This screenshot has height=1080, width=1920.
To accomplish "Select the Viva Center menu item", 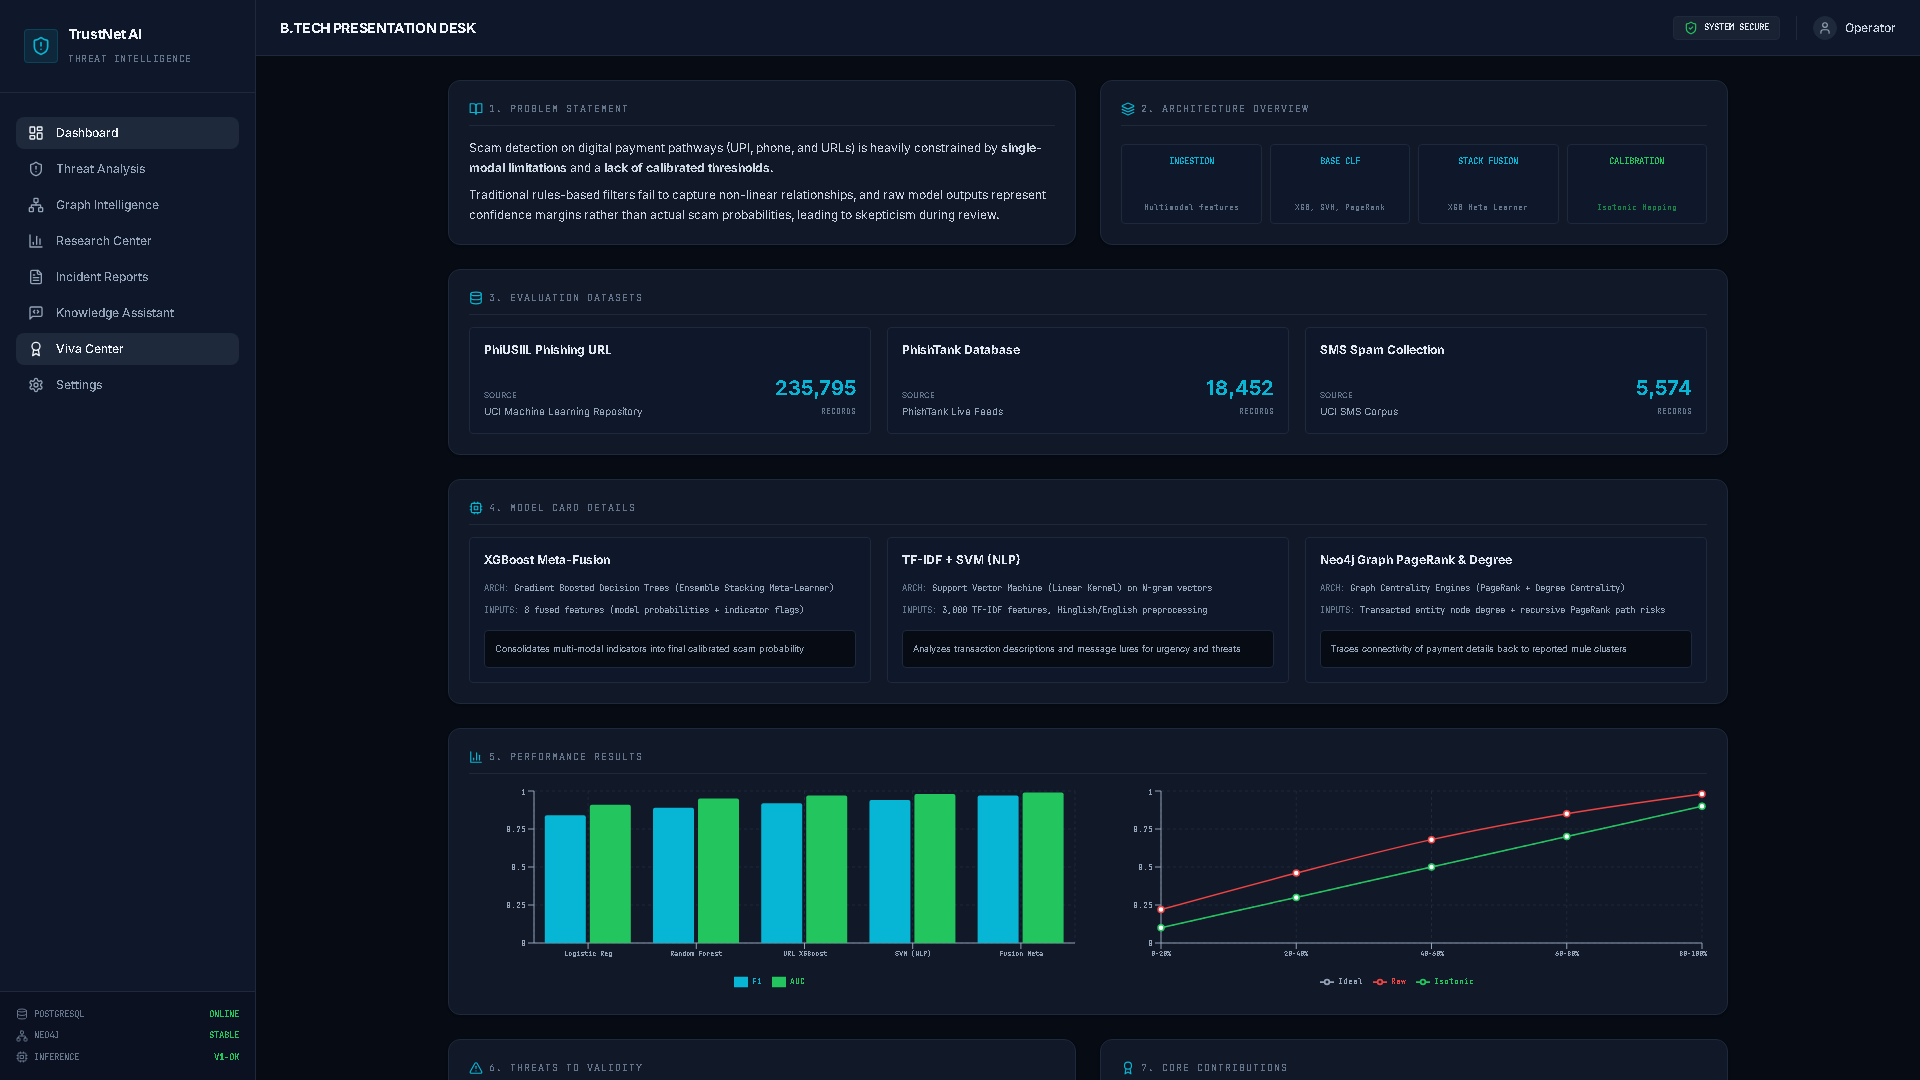I will coord(127,349).
